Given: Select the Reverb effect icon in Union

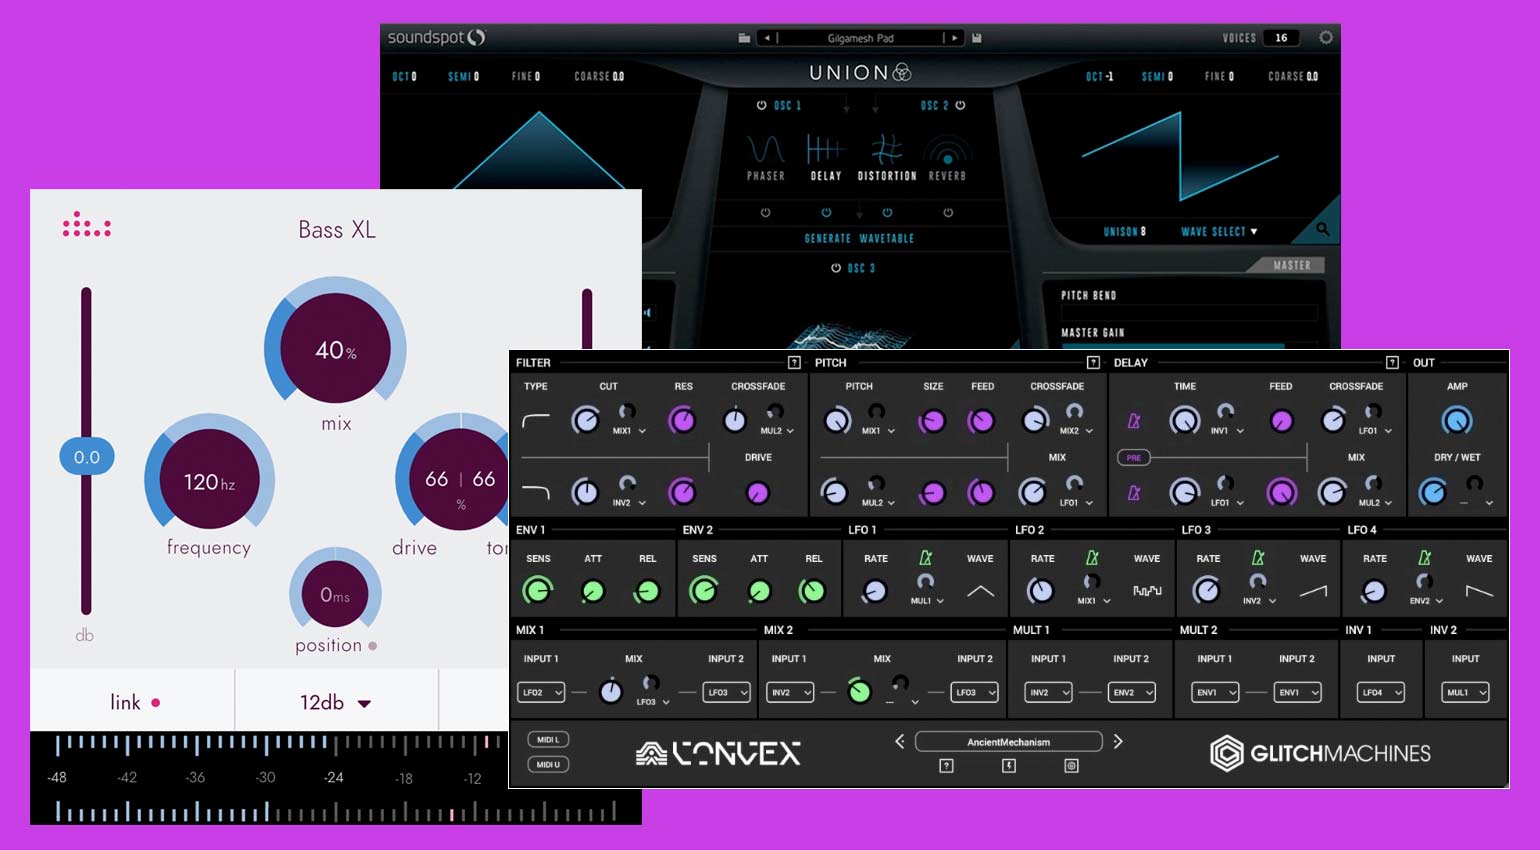Looking at the screenshot, I should 948,150.
